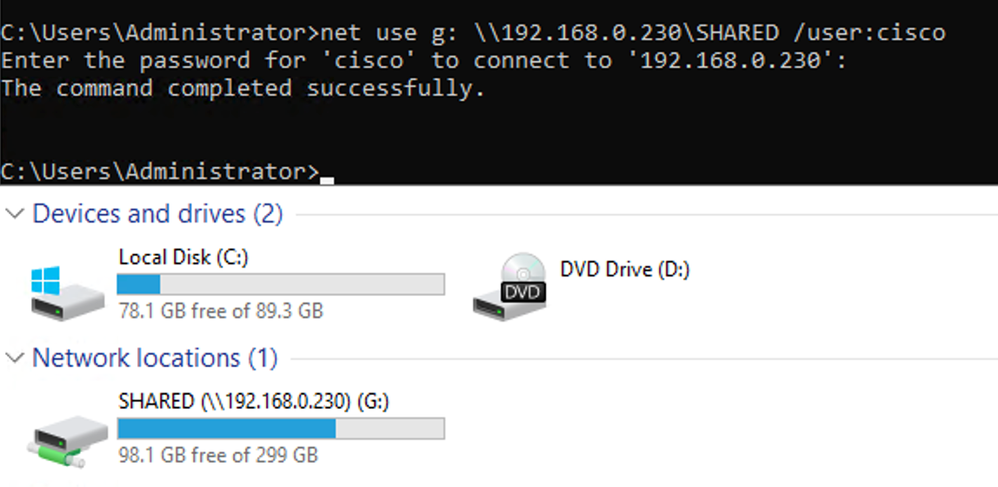Click the 'command completed successfully' message
998x487 pixels.
click(243, 88)
